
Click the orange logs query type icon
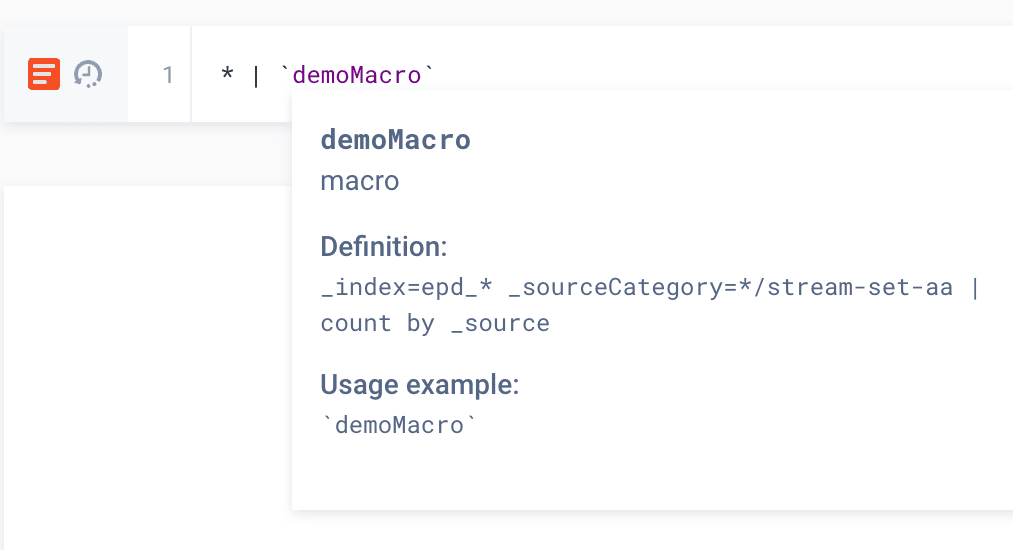coord(44,74)
